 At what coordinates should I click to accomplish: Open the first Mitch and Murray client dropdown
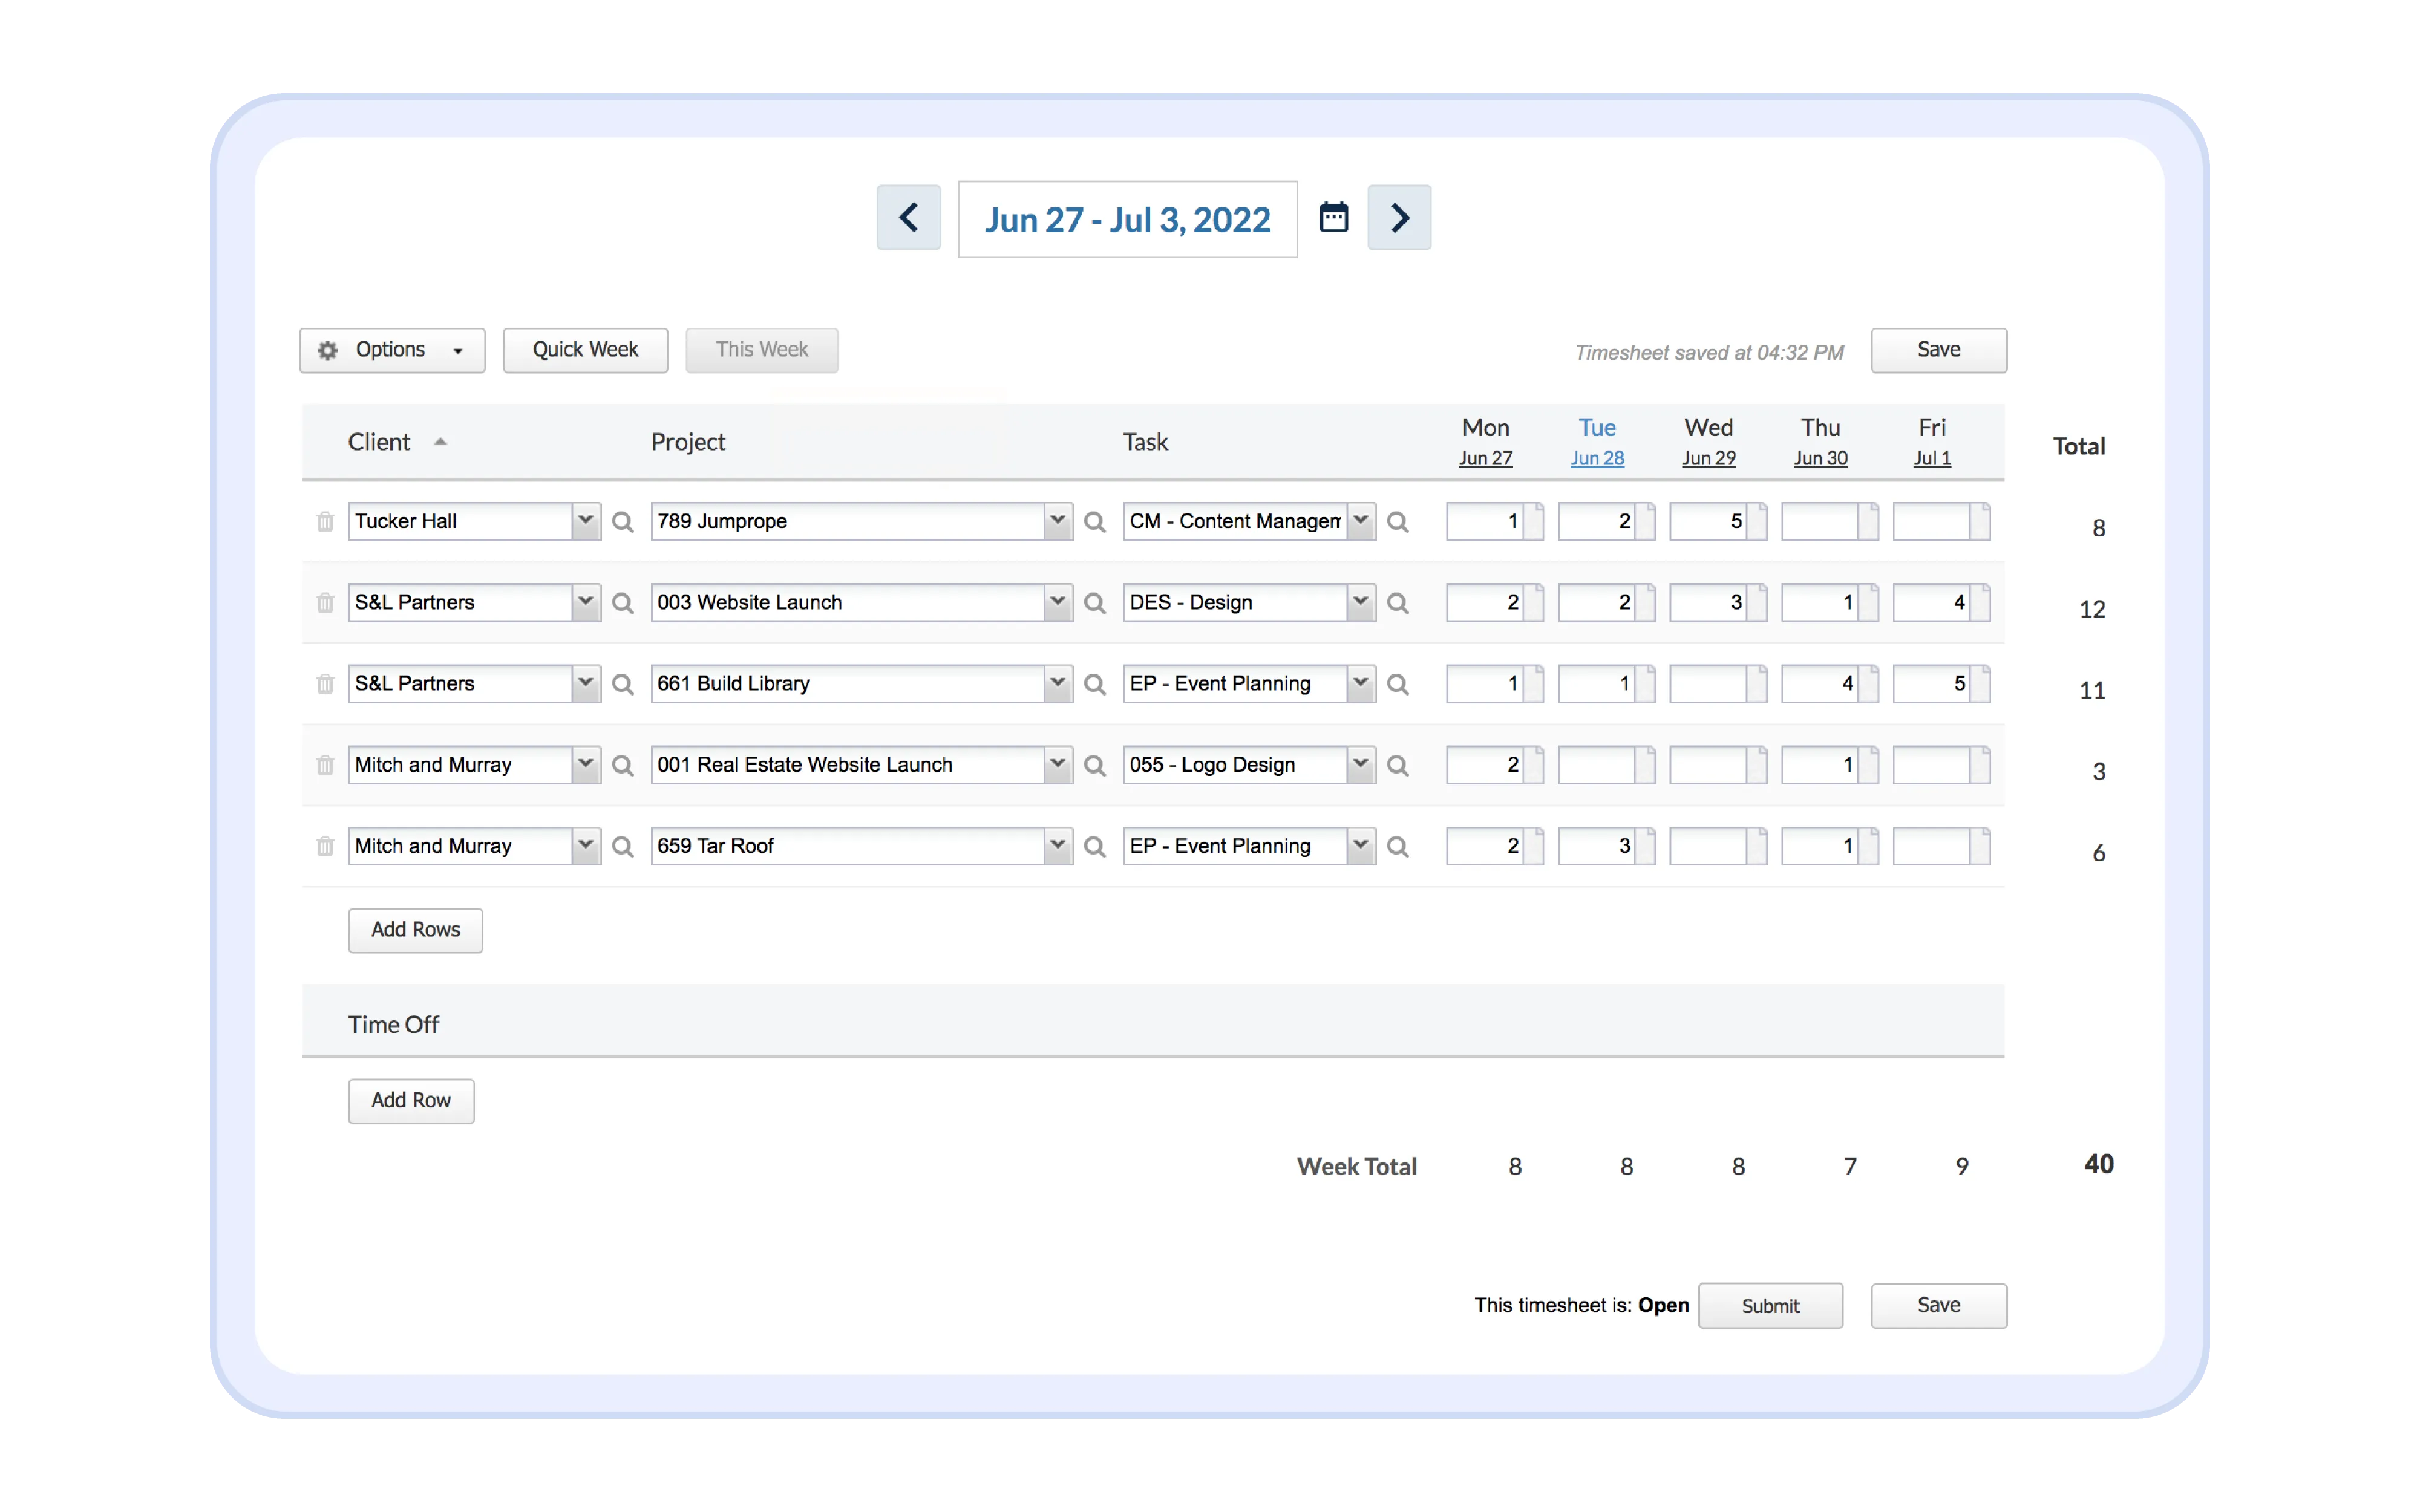pyautogui.click(x=586, y=765)
